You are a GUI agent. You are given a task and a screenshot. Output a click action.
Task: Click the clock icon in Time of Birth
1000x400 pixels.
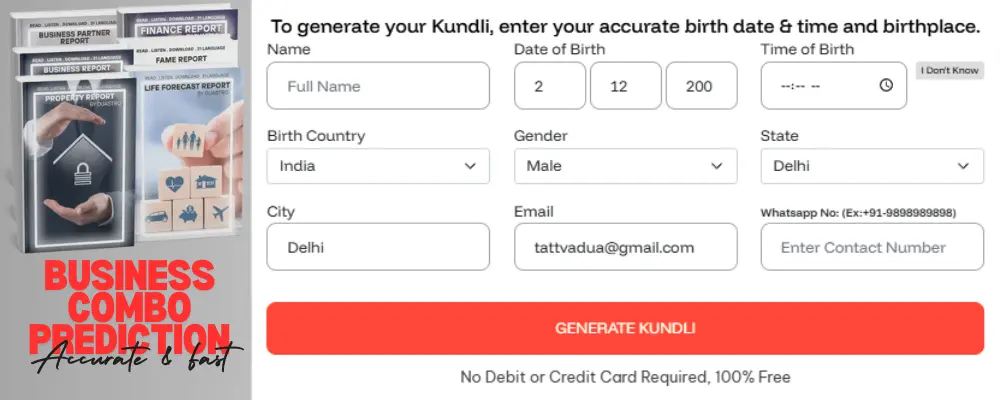[886, 86]
